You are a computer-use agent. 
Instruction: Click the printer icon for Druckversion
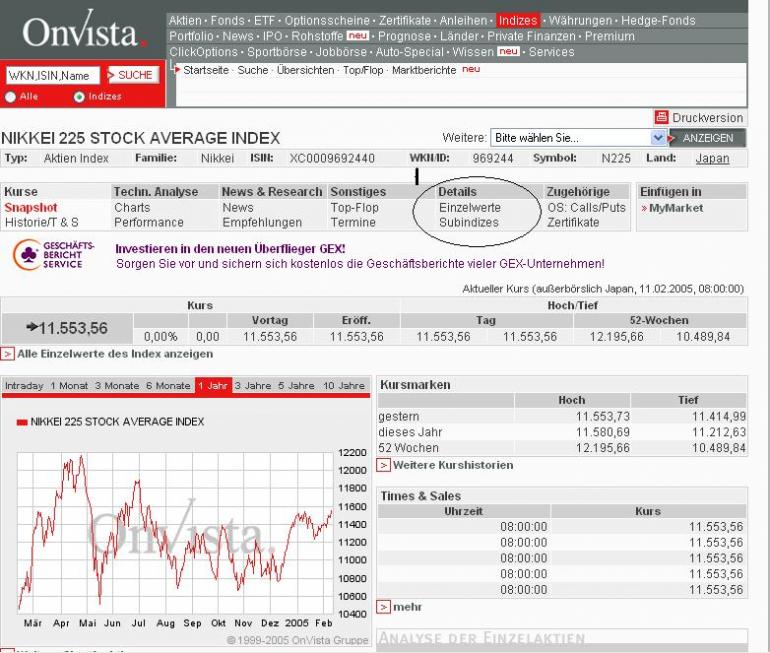pyautogui.click(x=661, y=117)
